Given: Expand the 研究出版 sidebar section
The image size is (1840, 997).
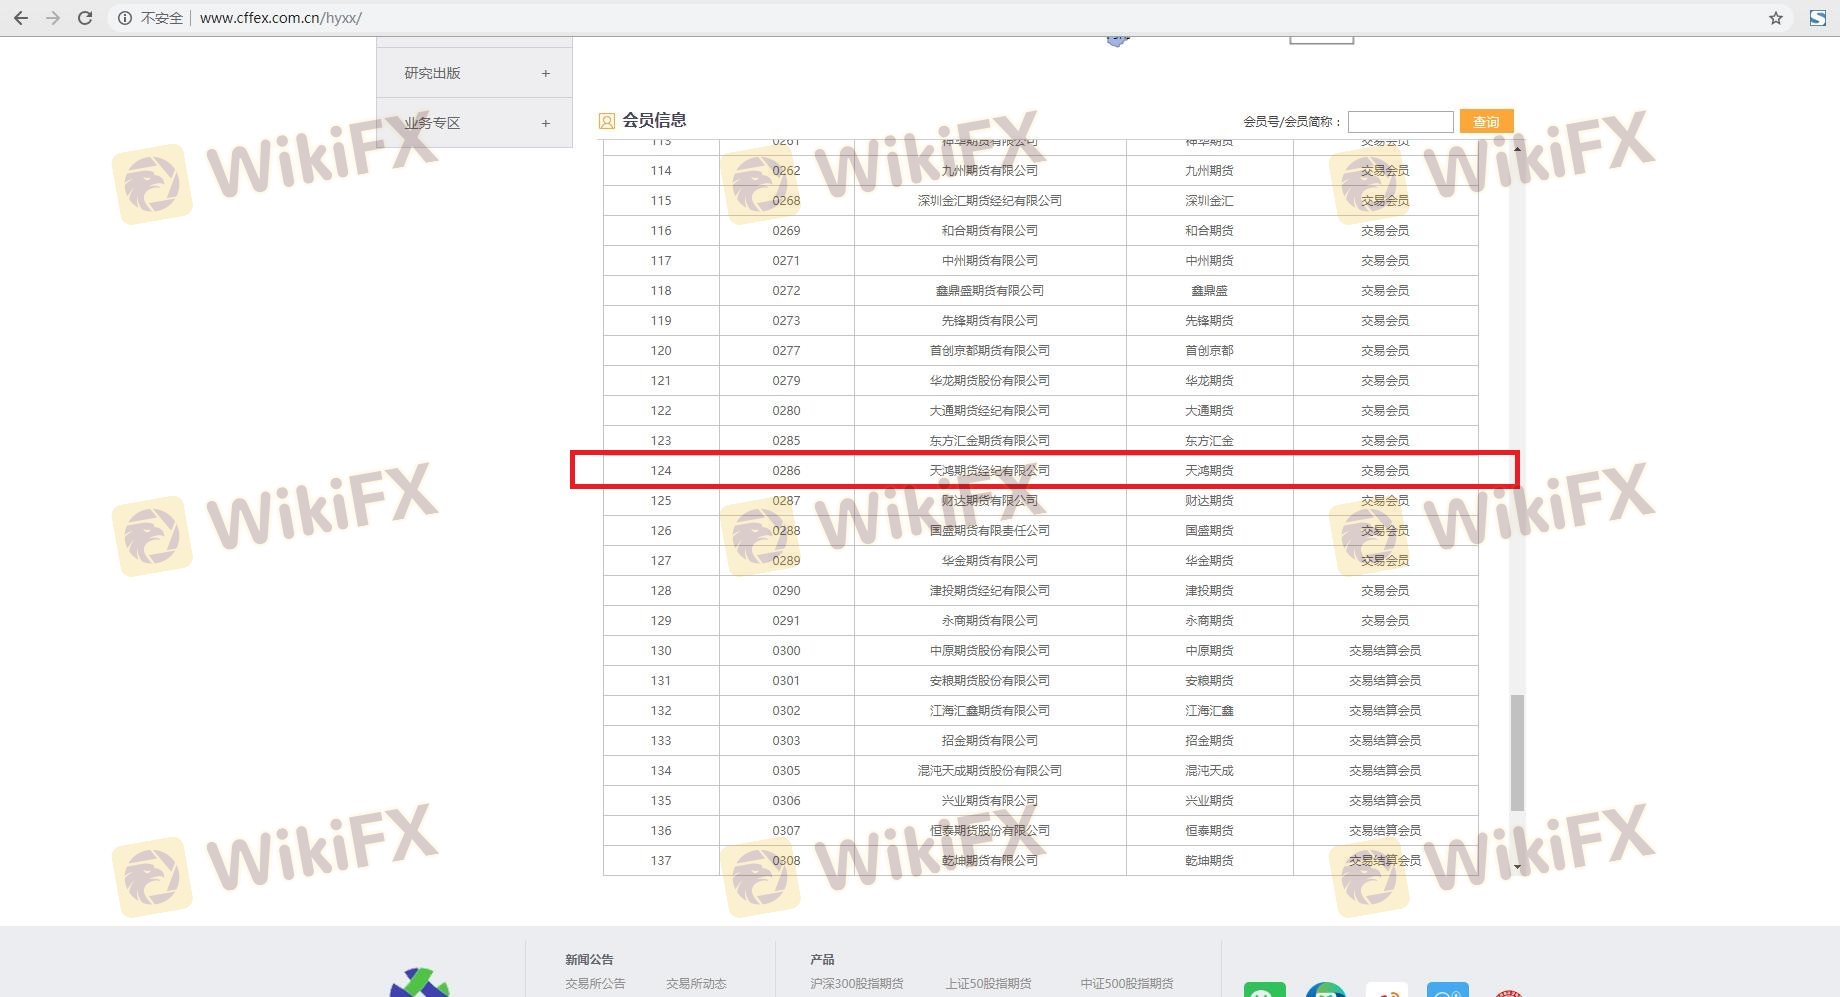Looking at the screenshot, I should (x=545, y=73).
